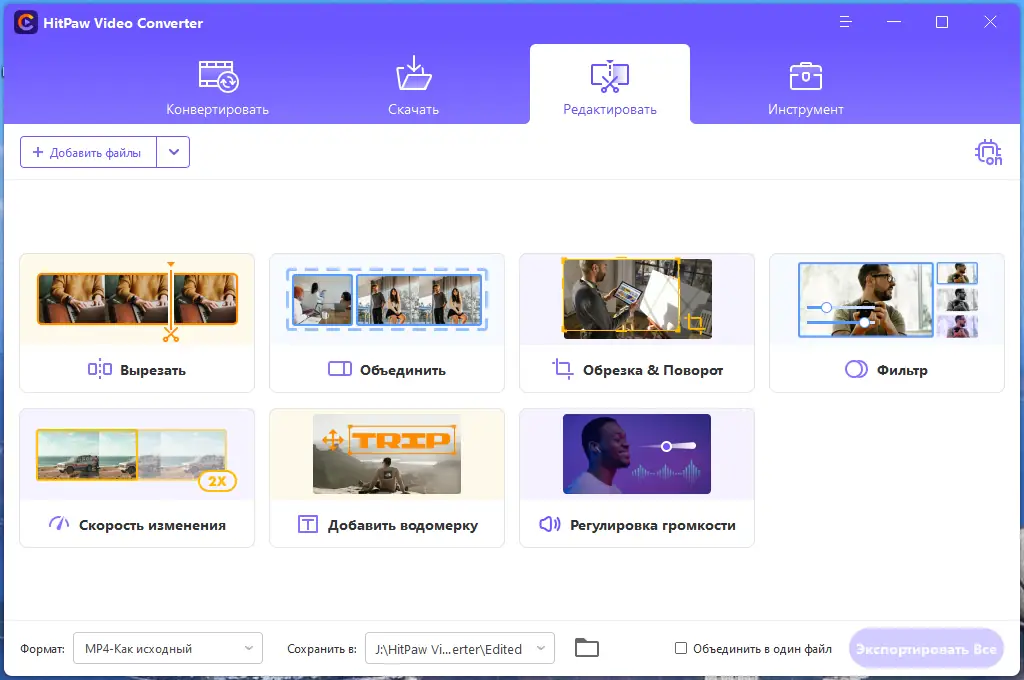This screenshot has height=680, width=1024.
Task: Open the Скорость изменения speed tool
Action: pyautogui.click(x=136, y=477)
